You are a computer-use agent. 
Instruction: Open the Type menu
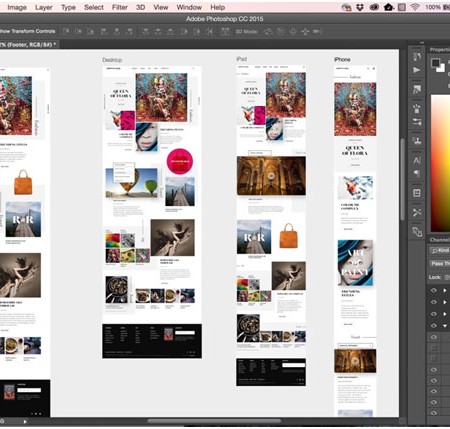(68, 7)
